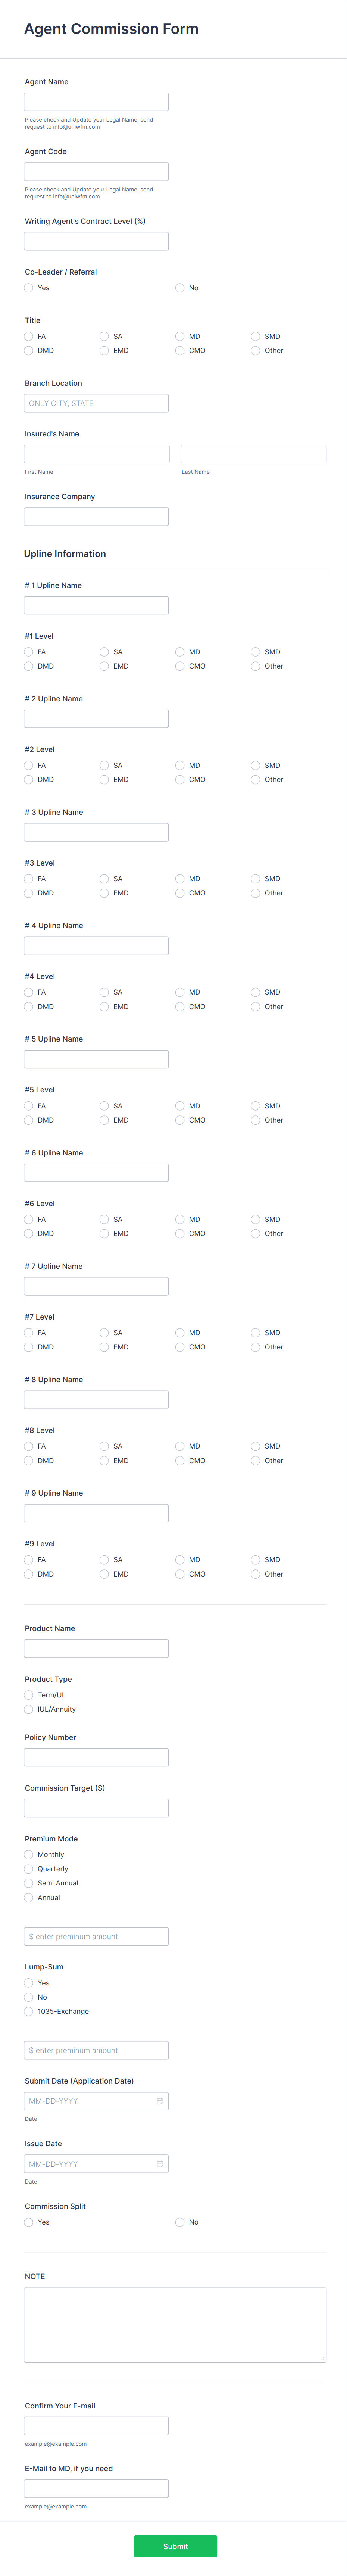Select IUL/Annuity as Product Type
347x2576 pixels.
29,1709
